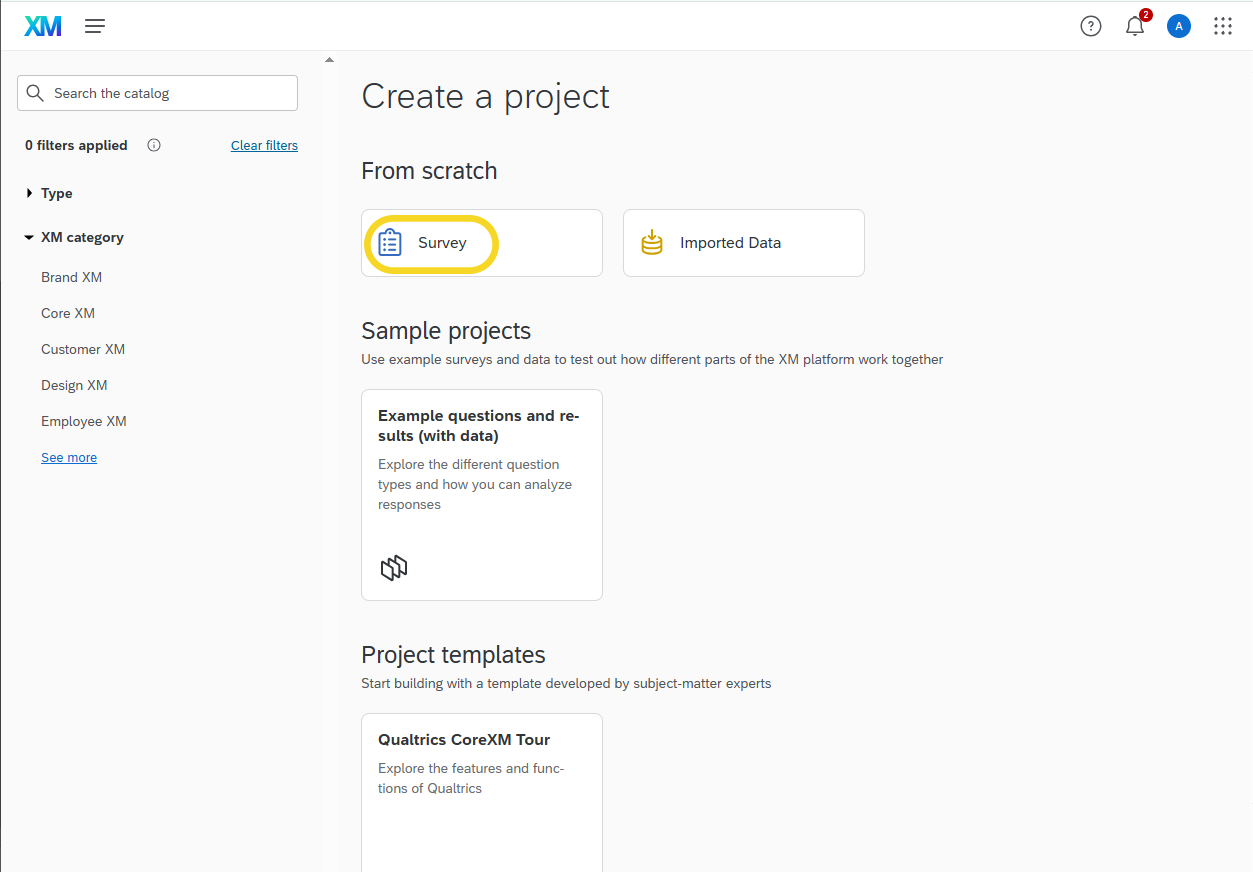Open the help question mark icon
Image resolution: width=1253 pixels, height=872 pixels.
click(1091, 26)
